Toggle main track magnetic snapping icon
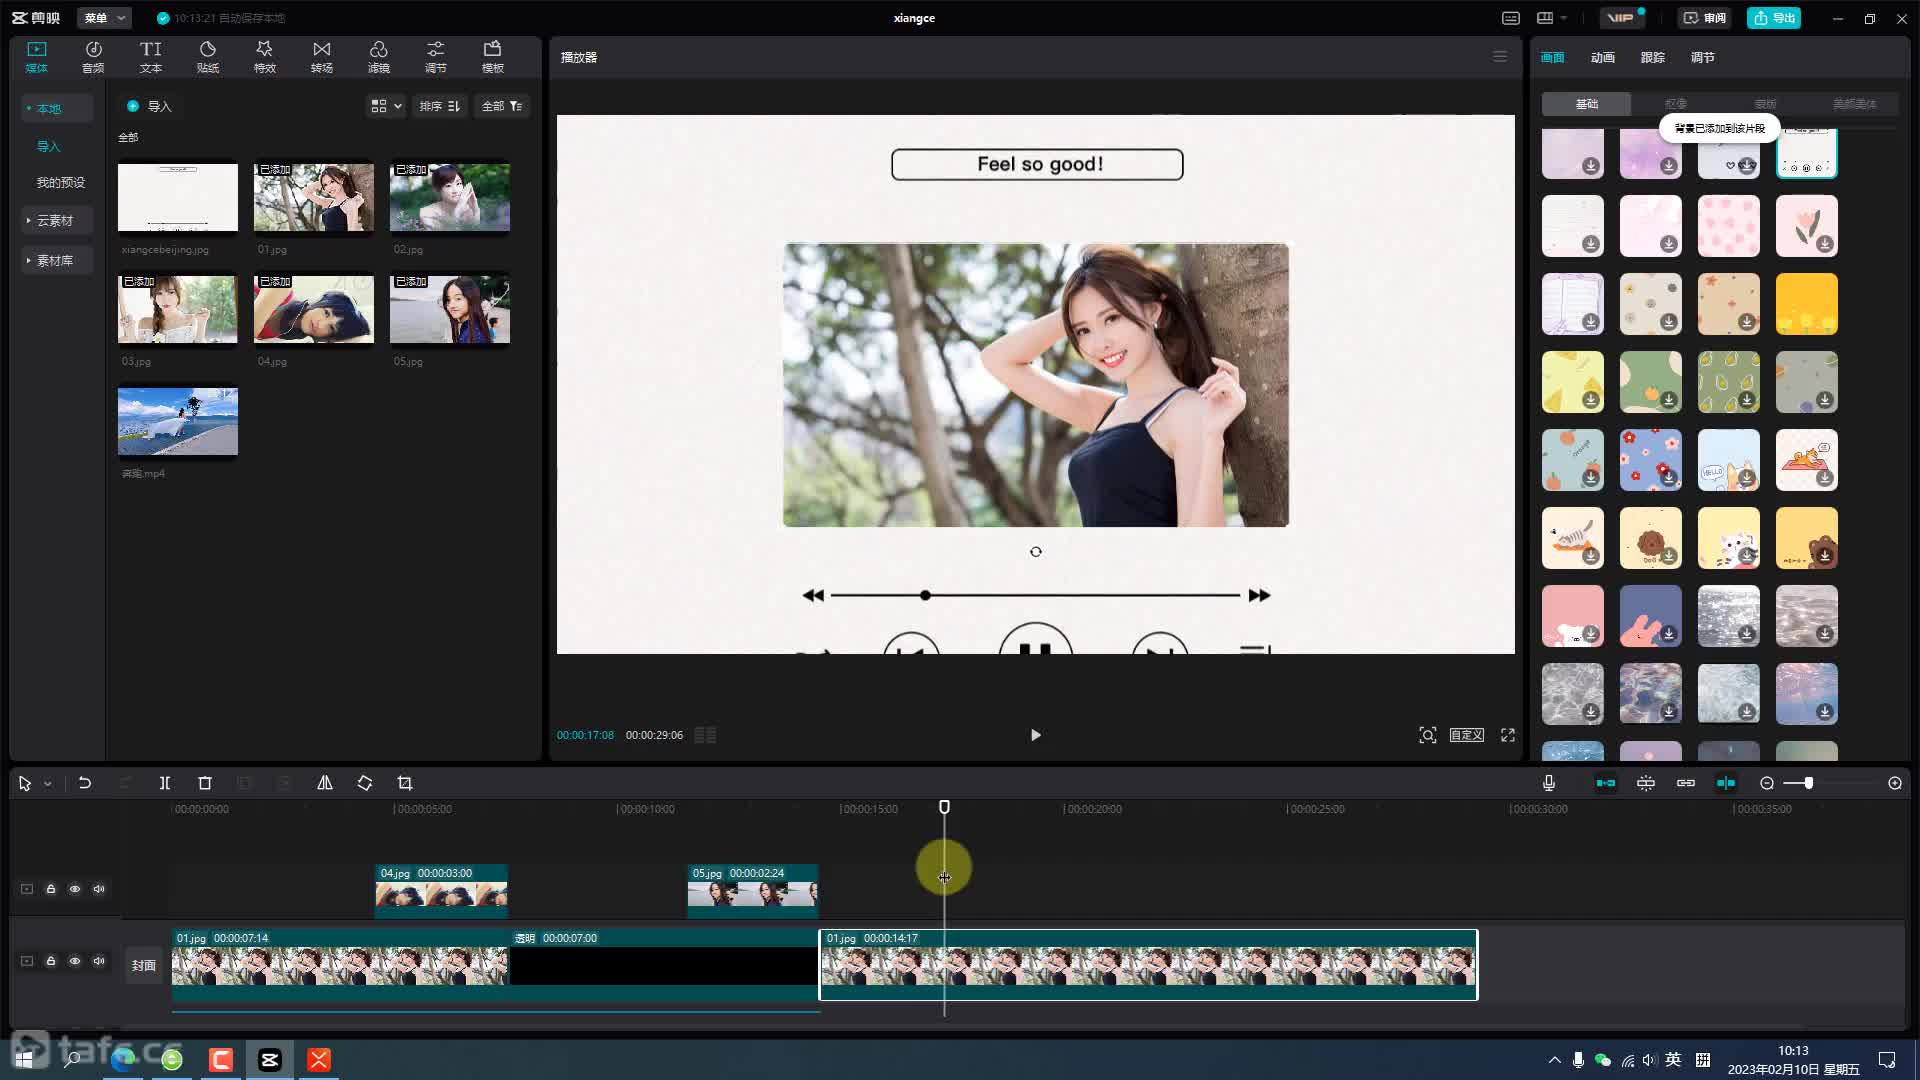Screen dimensions: 1920x1080 click(x=1606, y=783)
